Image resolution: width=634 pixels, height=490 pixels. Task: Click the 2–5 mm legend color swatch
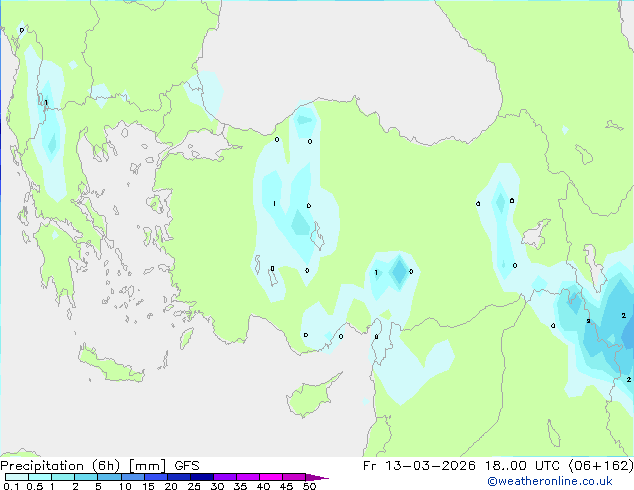[86, 477]
